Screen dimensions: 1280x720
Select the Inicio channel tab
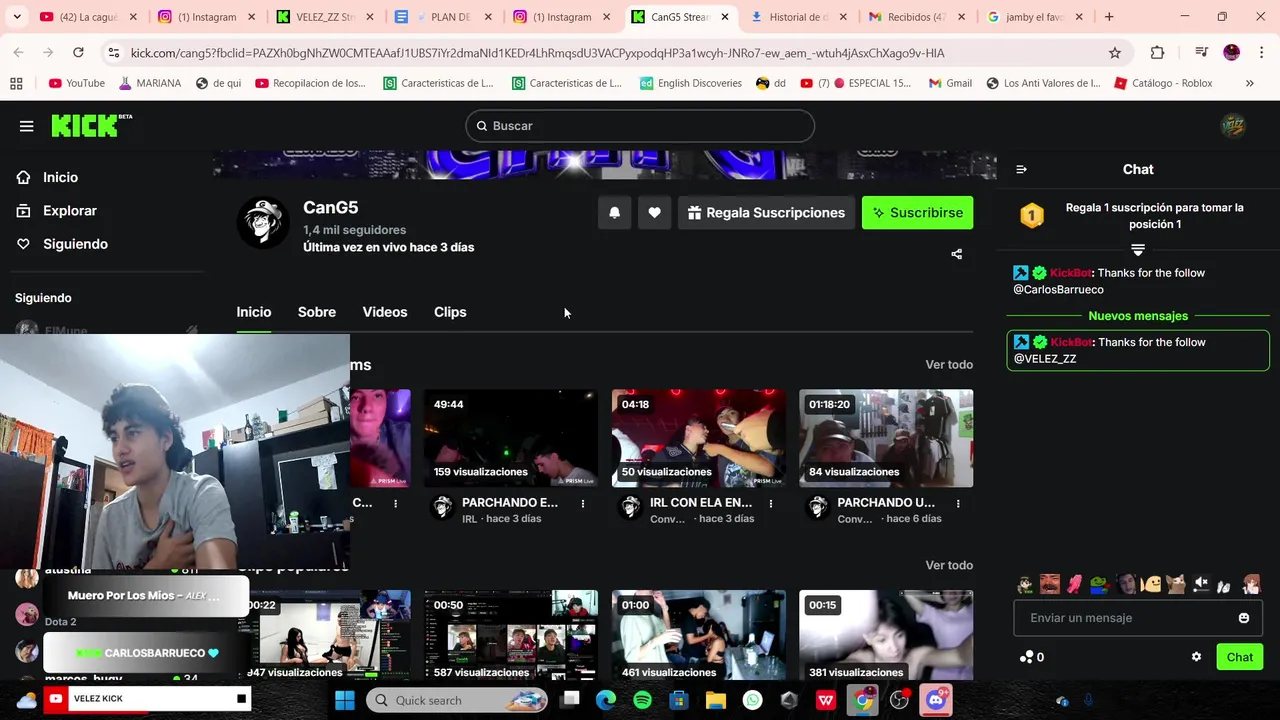(254, 312)
